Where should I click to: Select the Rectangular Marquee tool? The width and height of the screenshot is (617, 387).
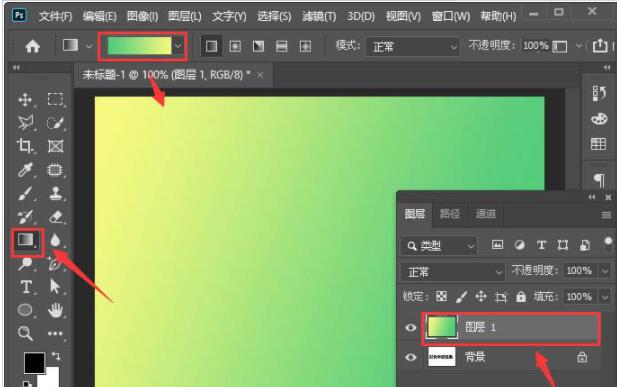(x=55, y=99)
